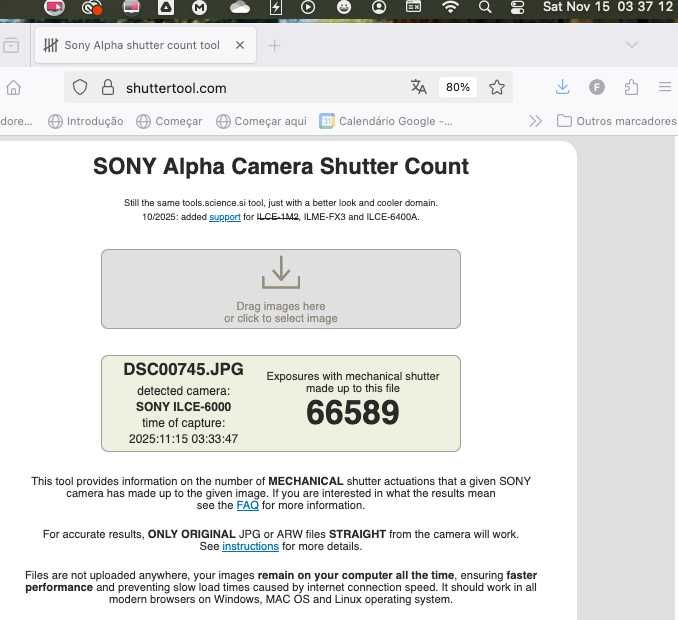This screenshot has height=620, width=678.
Task: Open the Outros marcadores folder
Action: click(x=617, y=121)
